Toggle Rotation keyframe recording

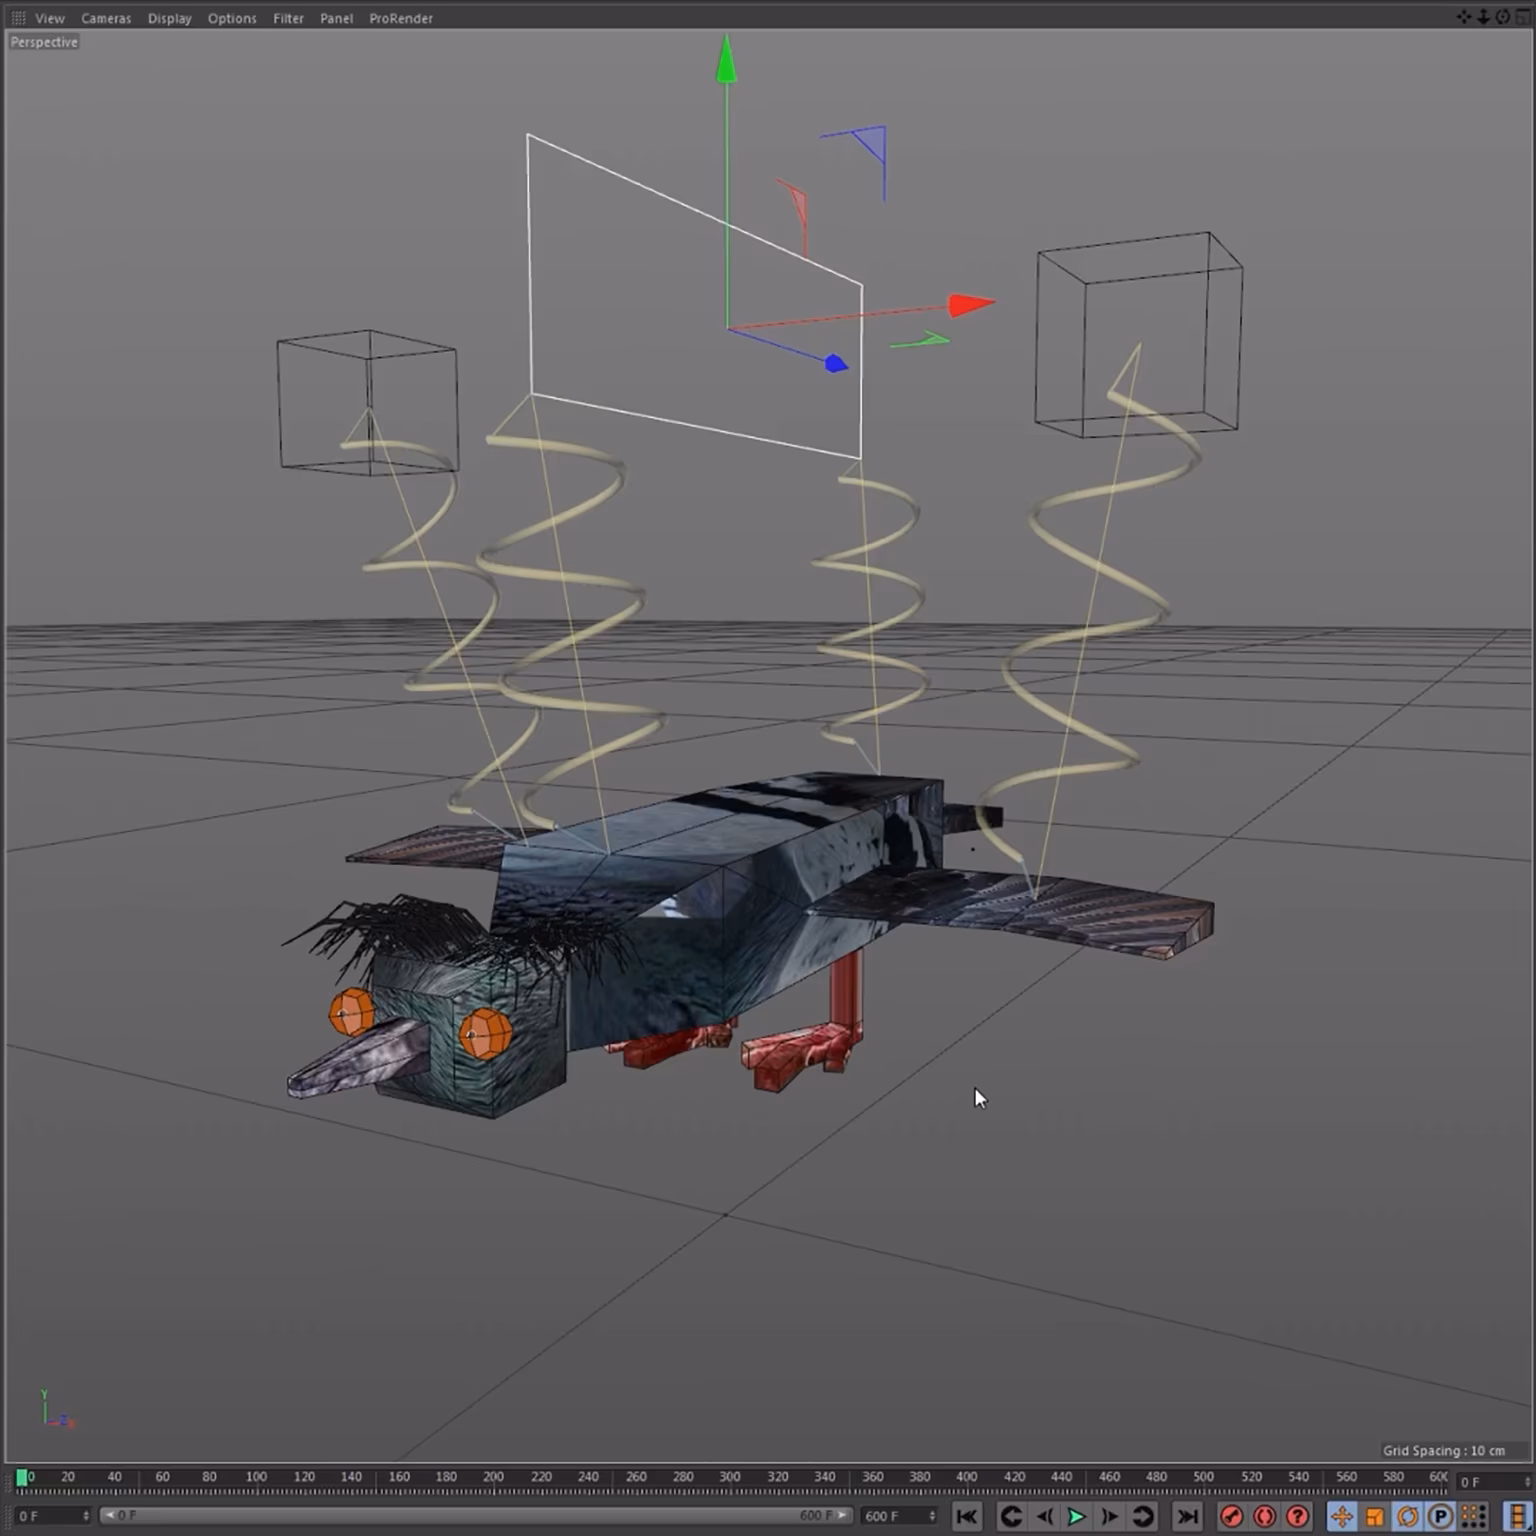point(1407,1516)
